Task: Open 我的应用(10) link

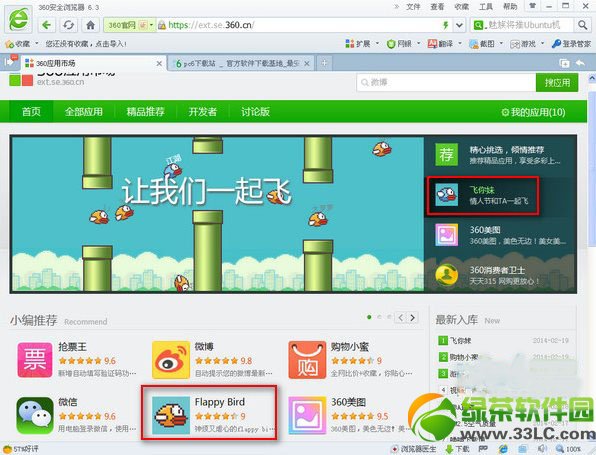Action: point(533,112)
